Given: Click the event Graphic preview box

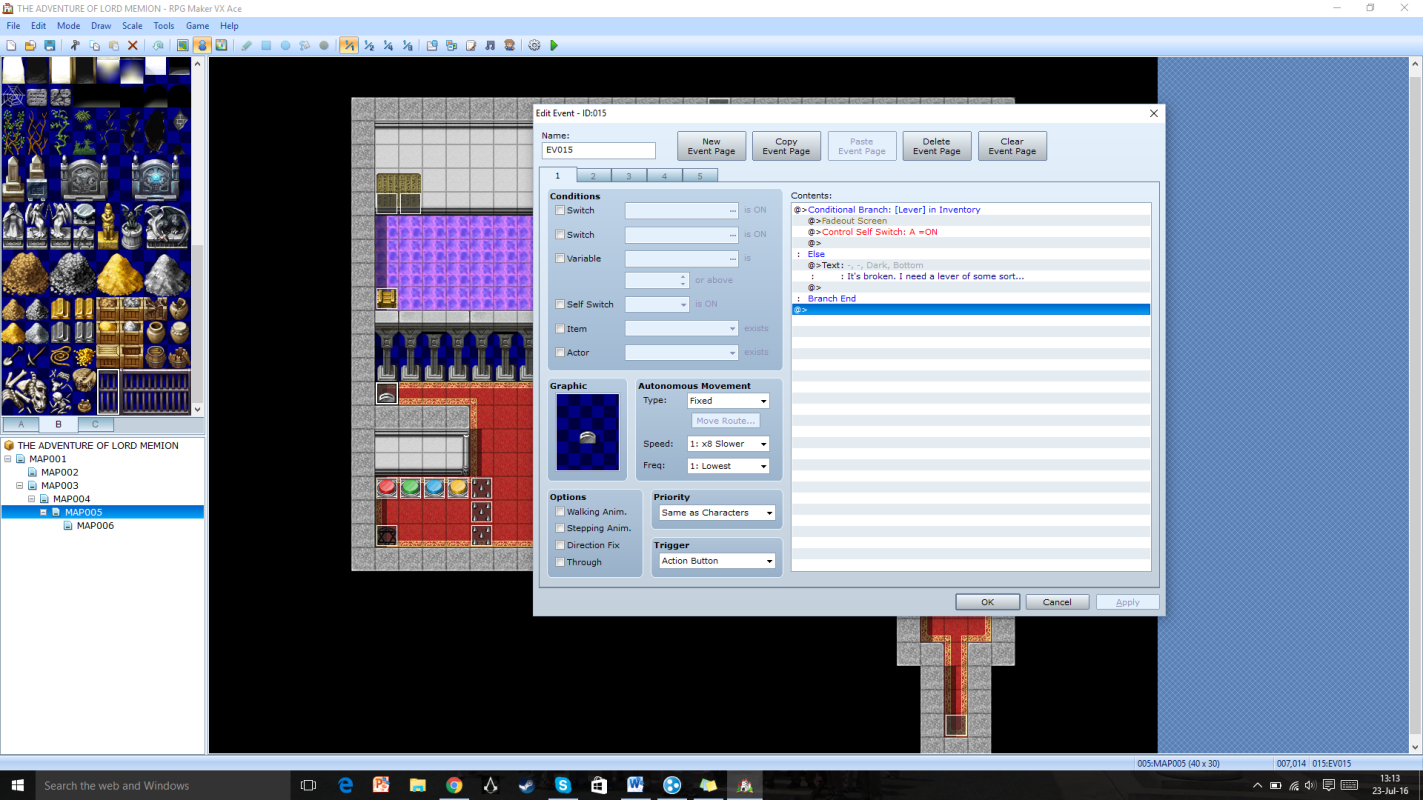Looking at the screenshot, I should coord(587,433).
